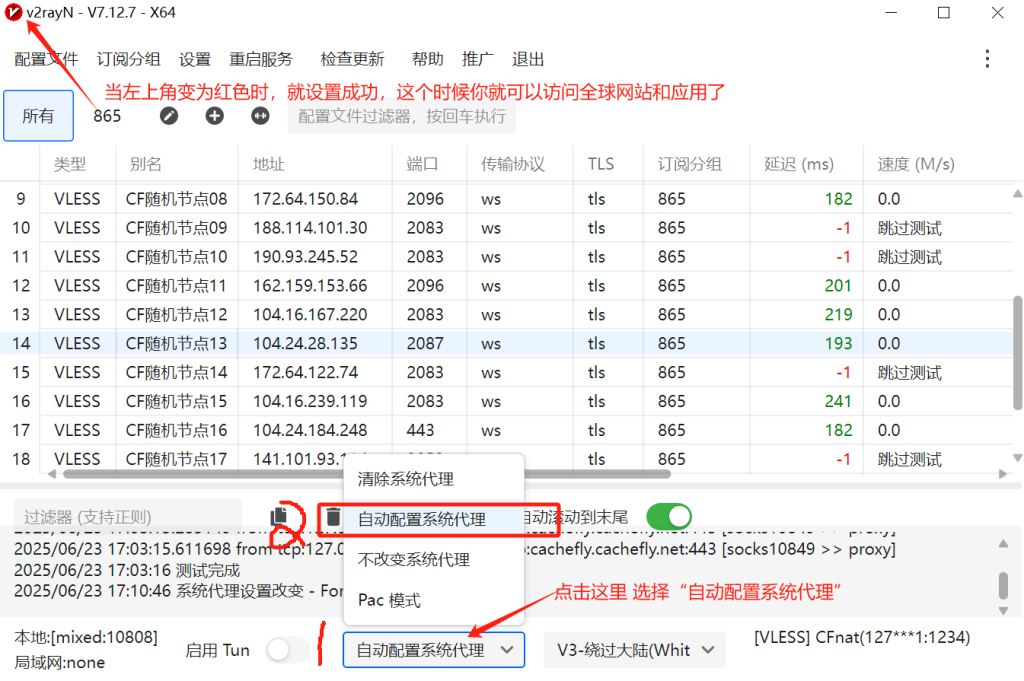Select 不改变系统代理 from the popup list
This screenshot has width=1024, height=681.
(434, 560)
